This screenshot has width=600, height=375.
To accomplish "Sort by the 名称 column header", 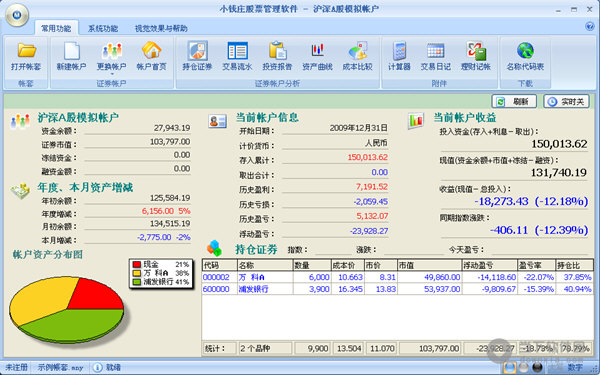I will [x=265, y=265].
